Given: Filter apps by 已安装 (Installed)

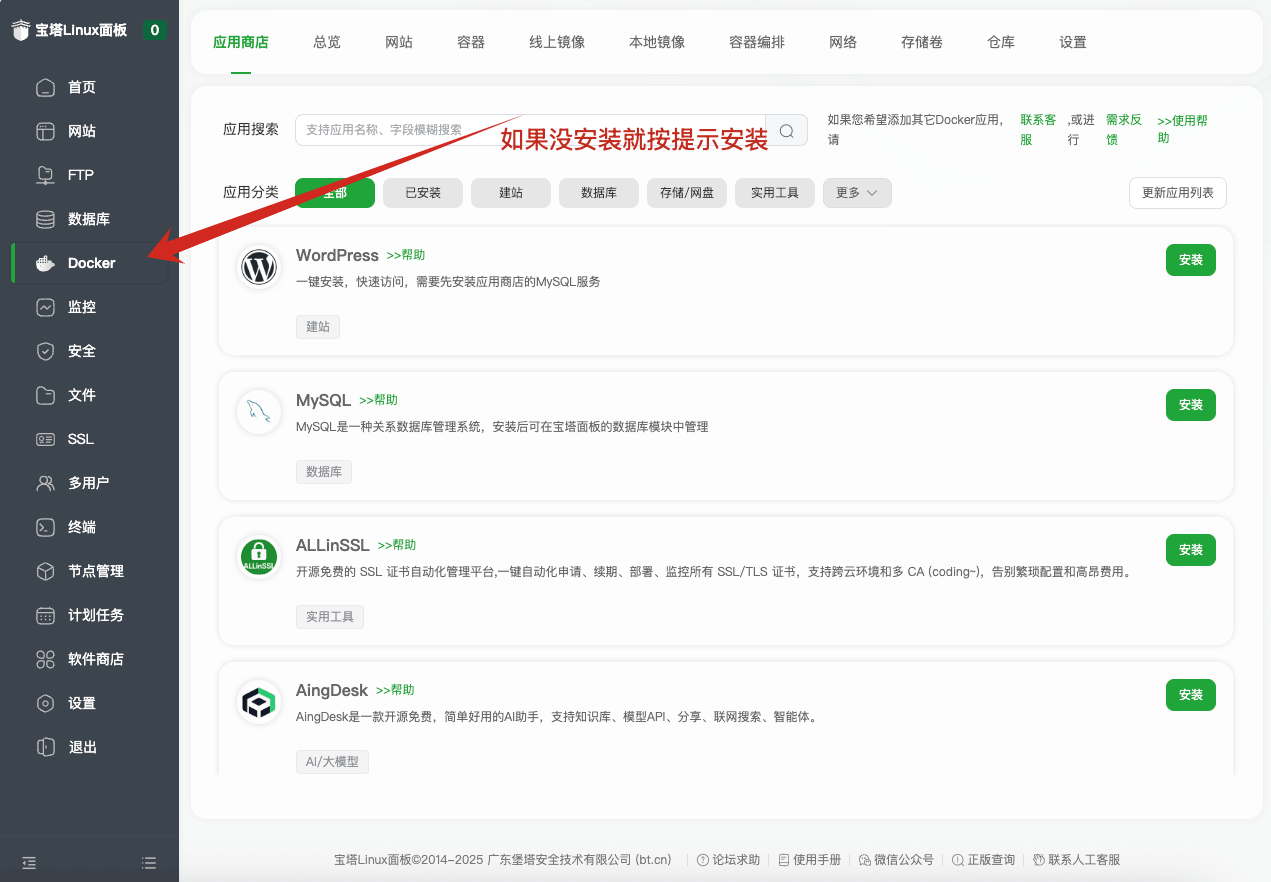Looking at the screenshot, I should click(422, 192).
